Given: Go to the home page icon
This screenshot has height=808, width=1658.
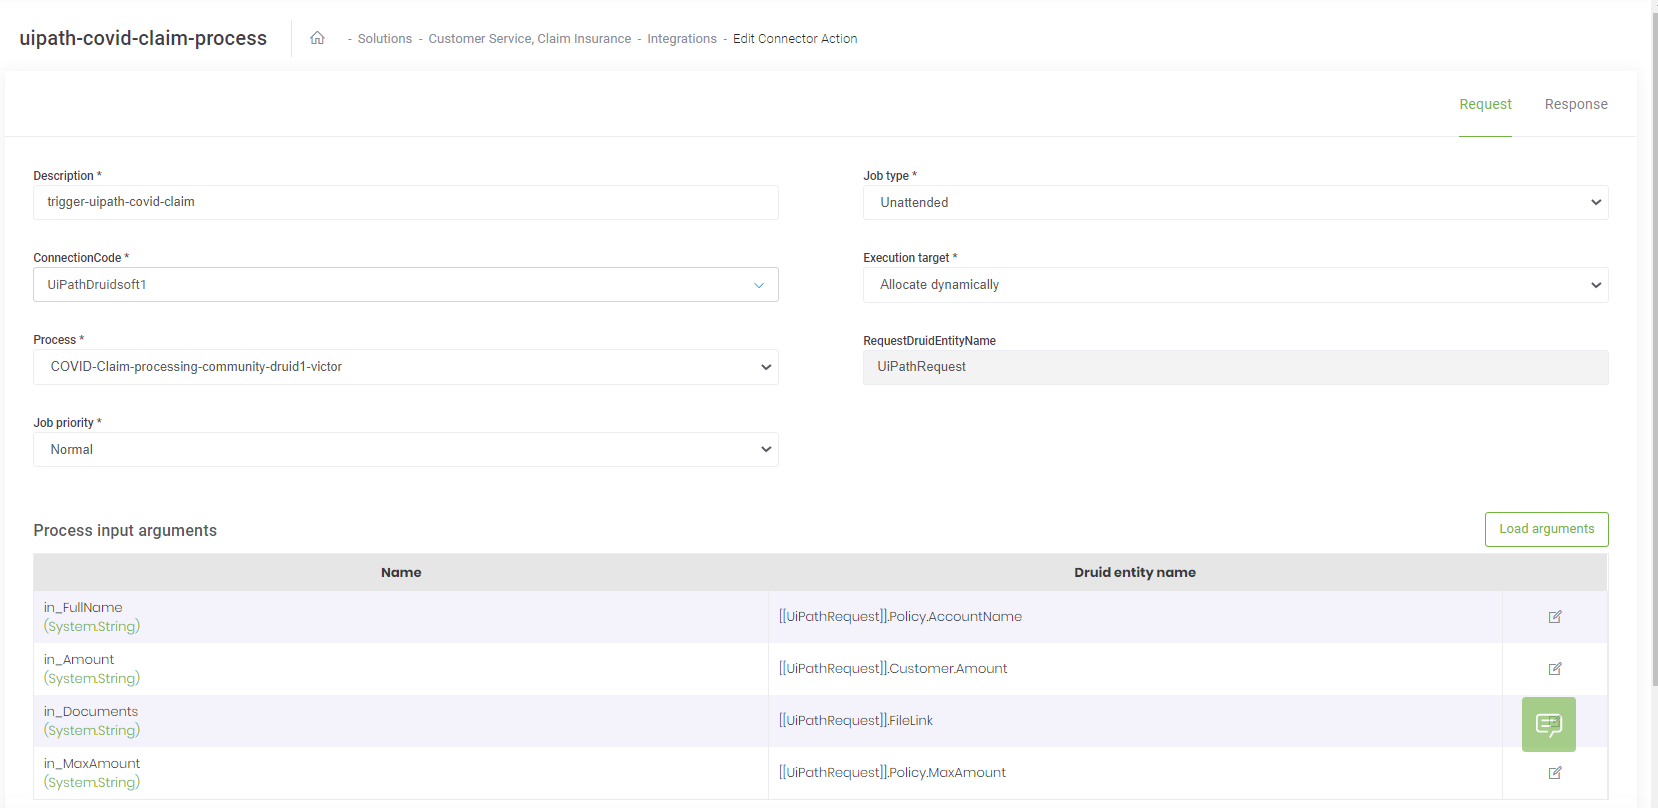Looking at the screenshot, I should pos(317,38).
